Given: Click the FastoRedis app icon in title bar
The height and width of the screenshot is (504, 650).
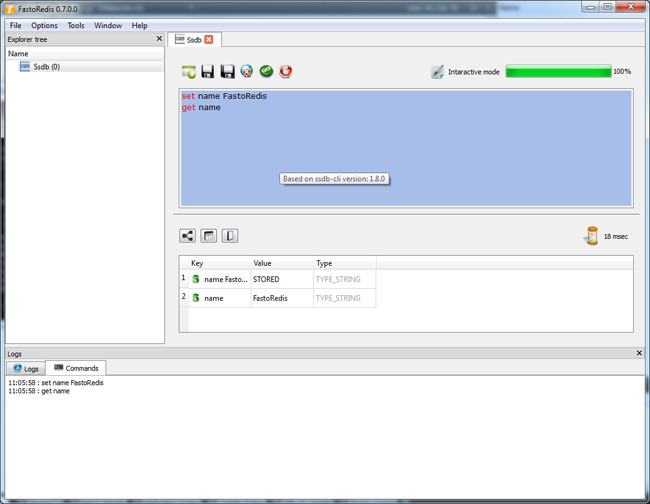Looking at the screenshot, I should 10,9.
